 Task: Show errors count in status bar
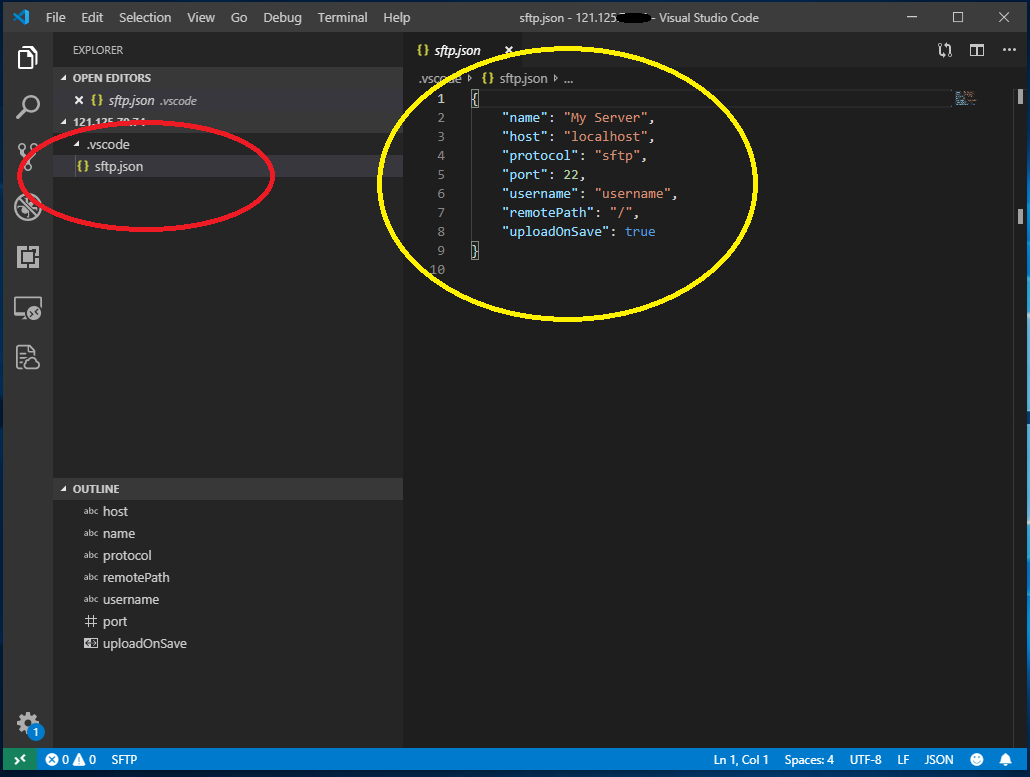57,759
